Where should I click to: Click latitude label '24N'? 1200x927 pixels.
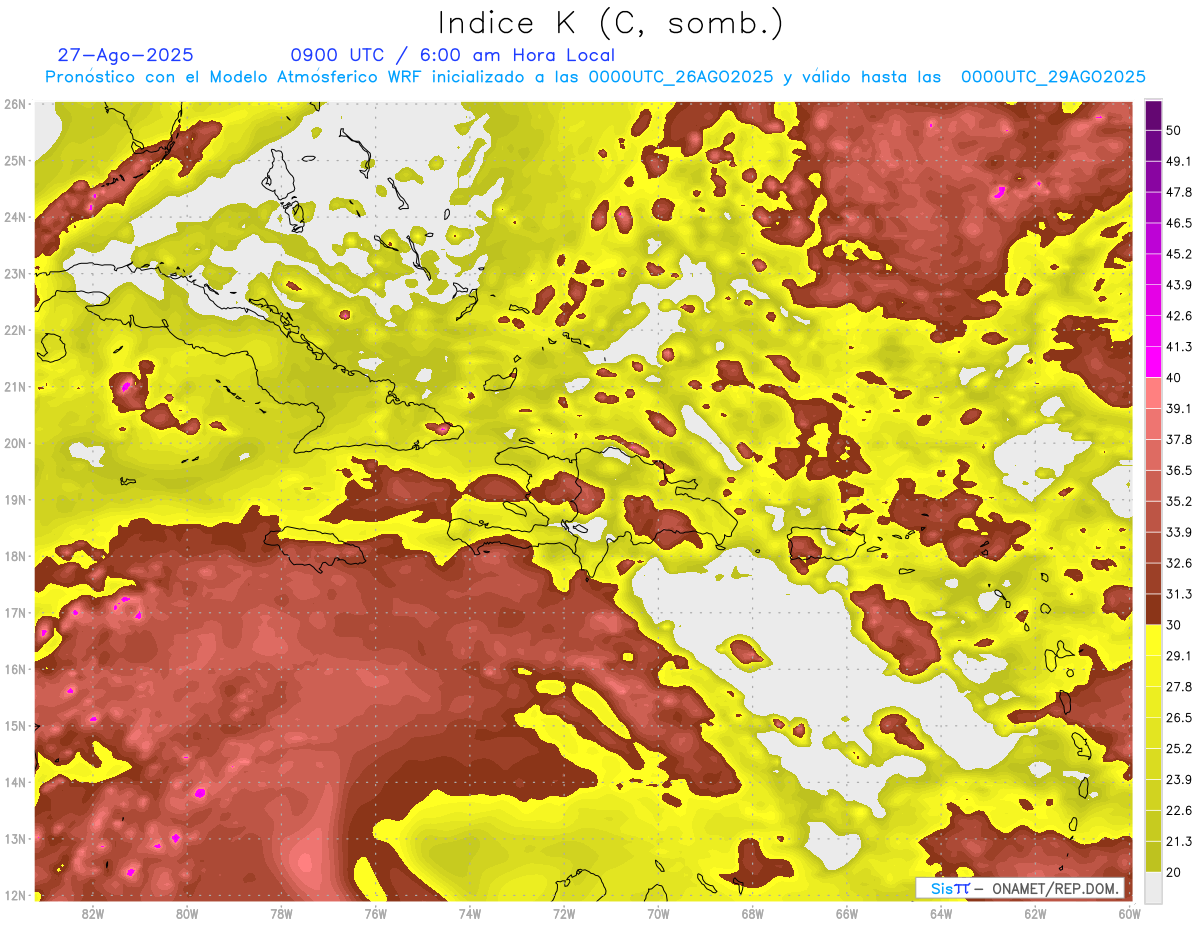pyautogui.click(x=15, y=217)
